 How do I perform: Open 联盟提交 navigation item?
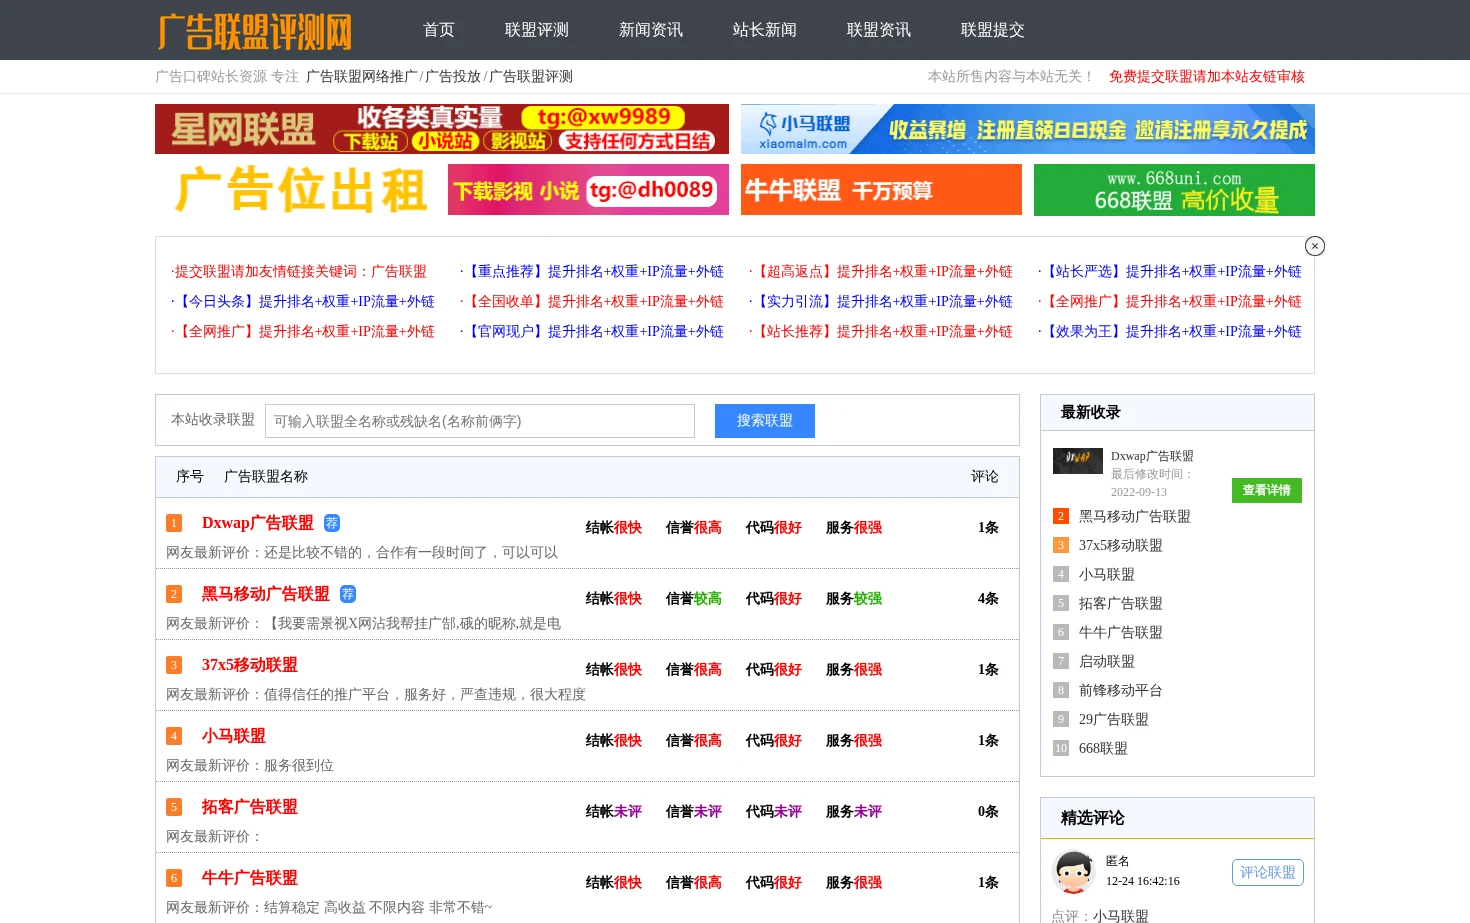(x=993, y=30)
